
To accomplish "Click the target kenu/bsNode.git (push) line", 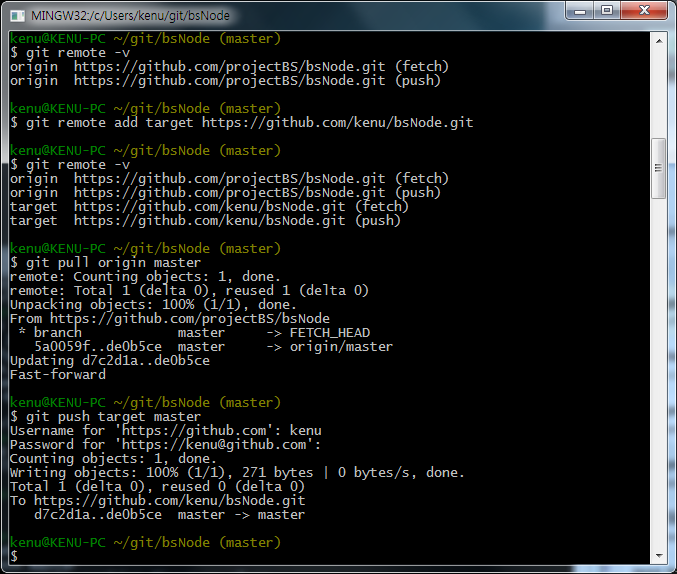I will point(205,221).
